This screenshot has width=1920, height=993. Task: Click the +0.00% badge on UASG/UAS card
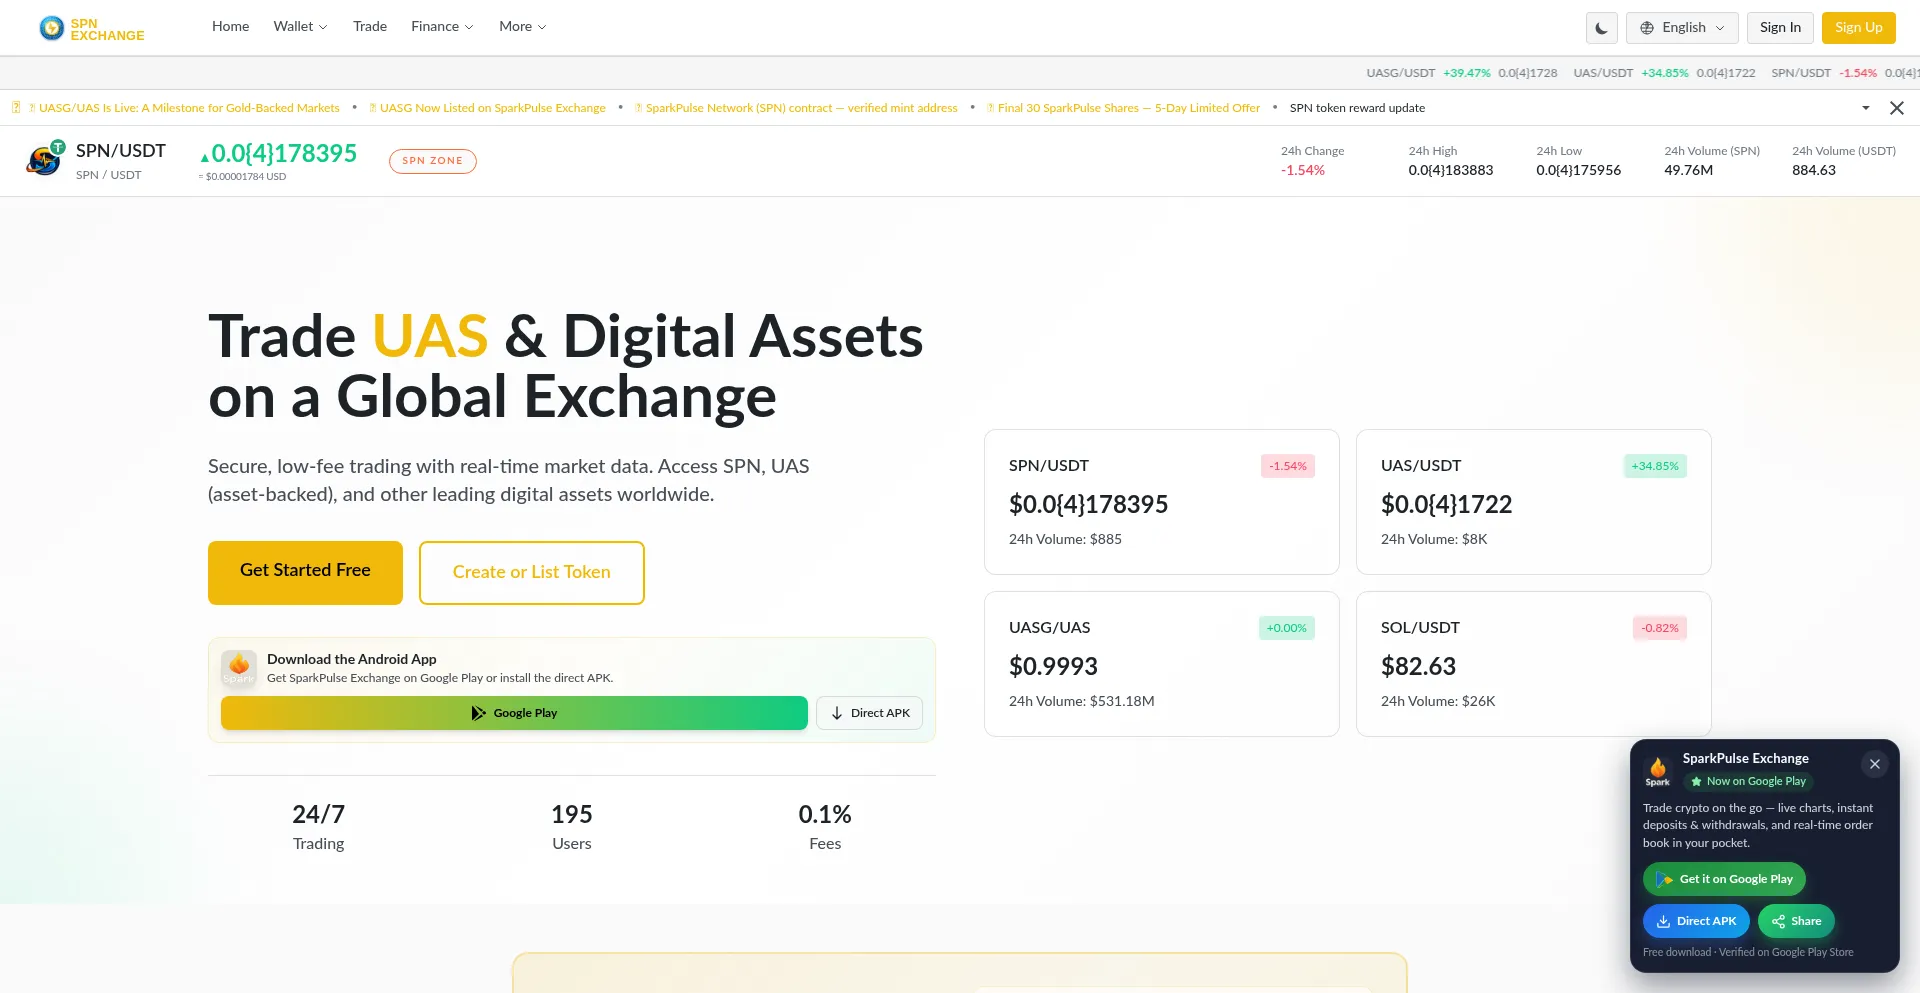1286,628
